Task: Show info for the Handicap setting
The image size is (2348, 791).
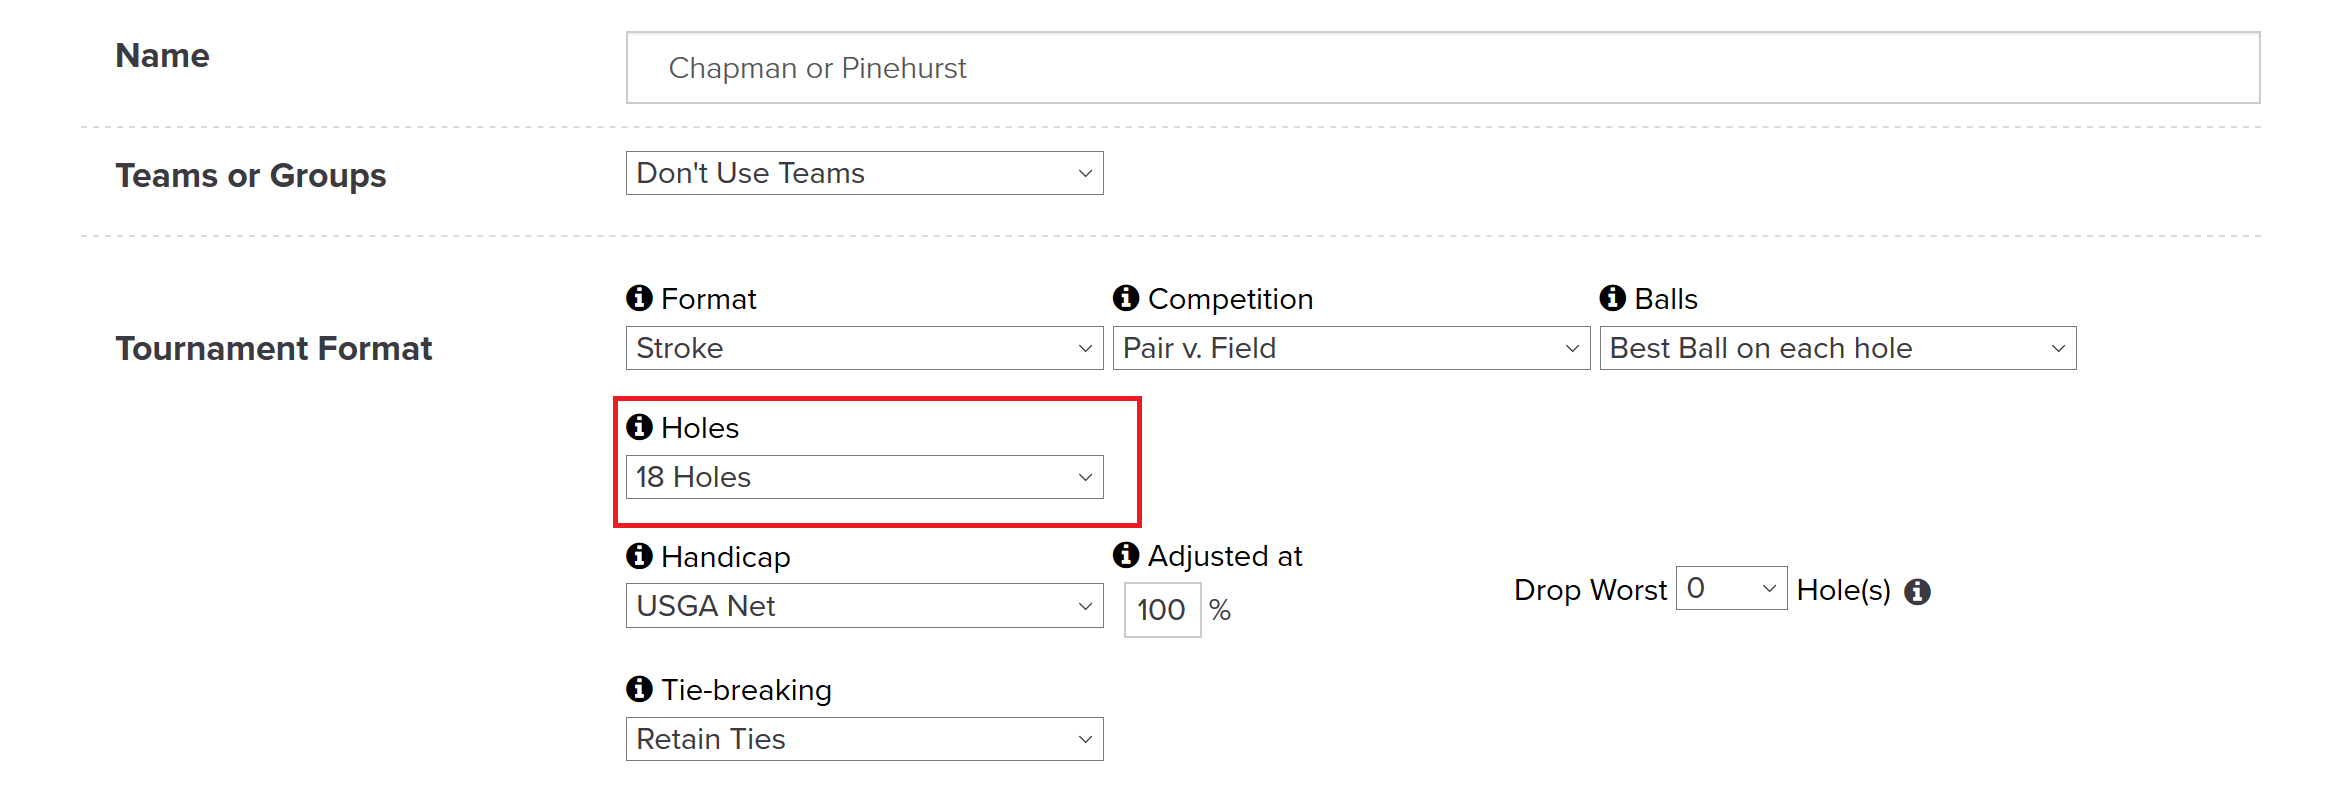Action: [x=639, y=556]
